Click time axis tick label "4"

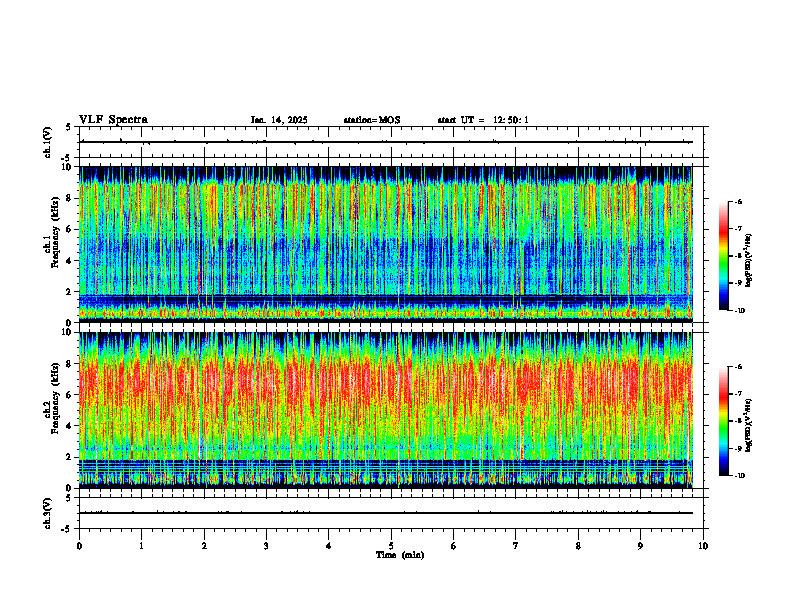(329, 546)
